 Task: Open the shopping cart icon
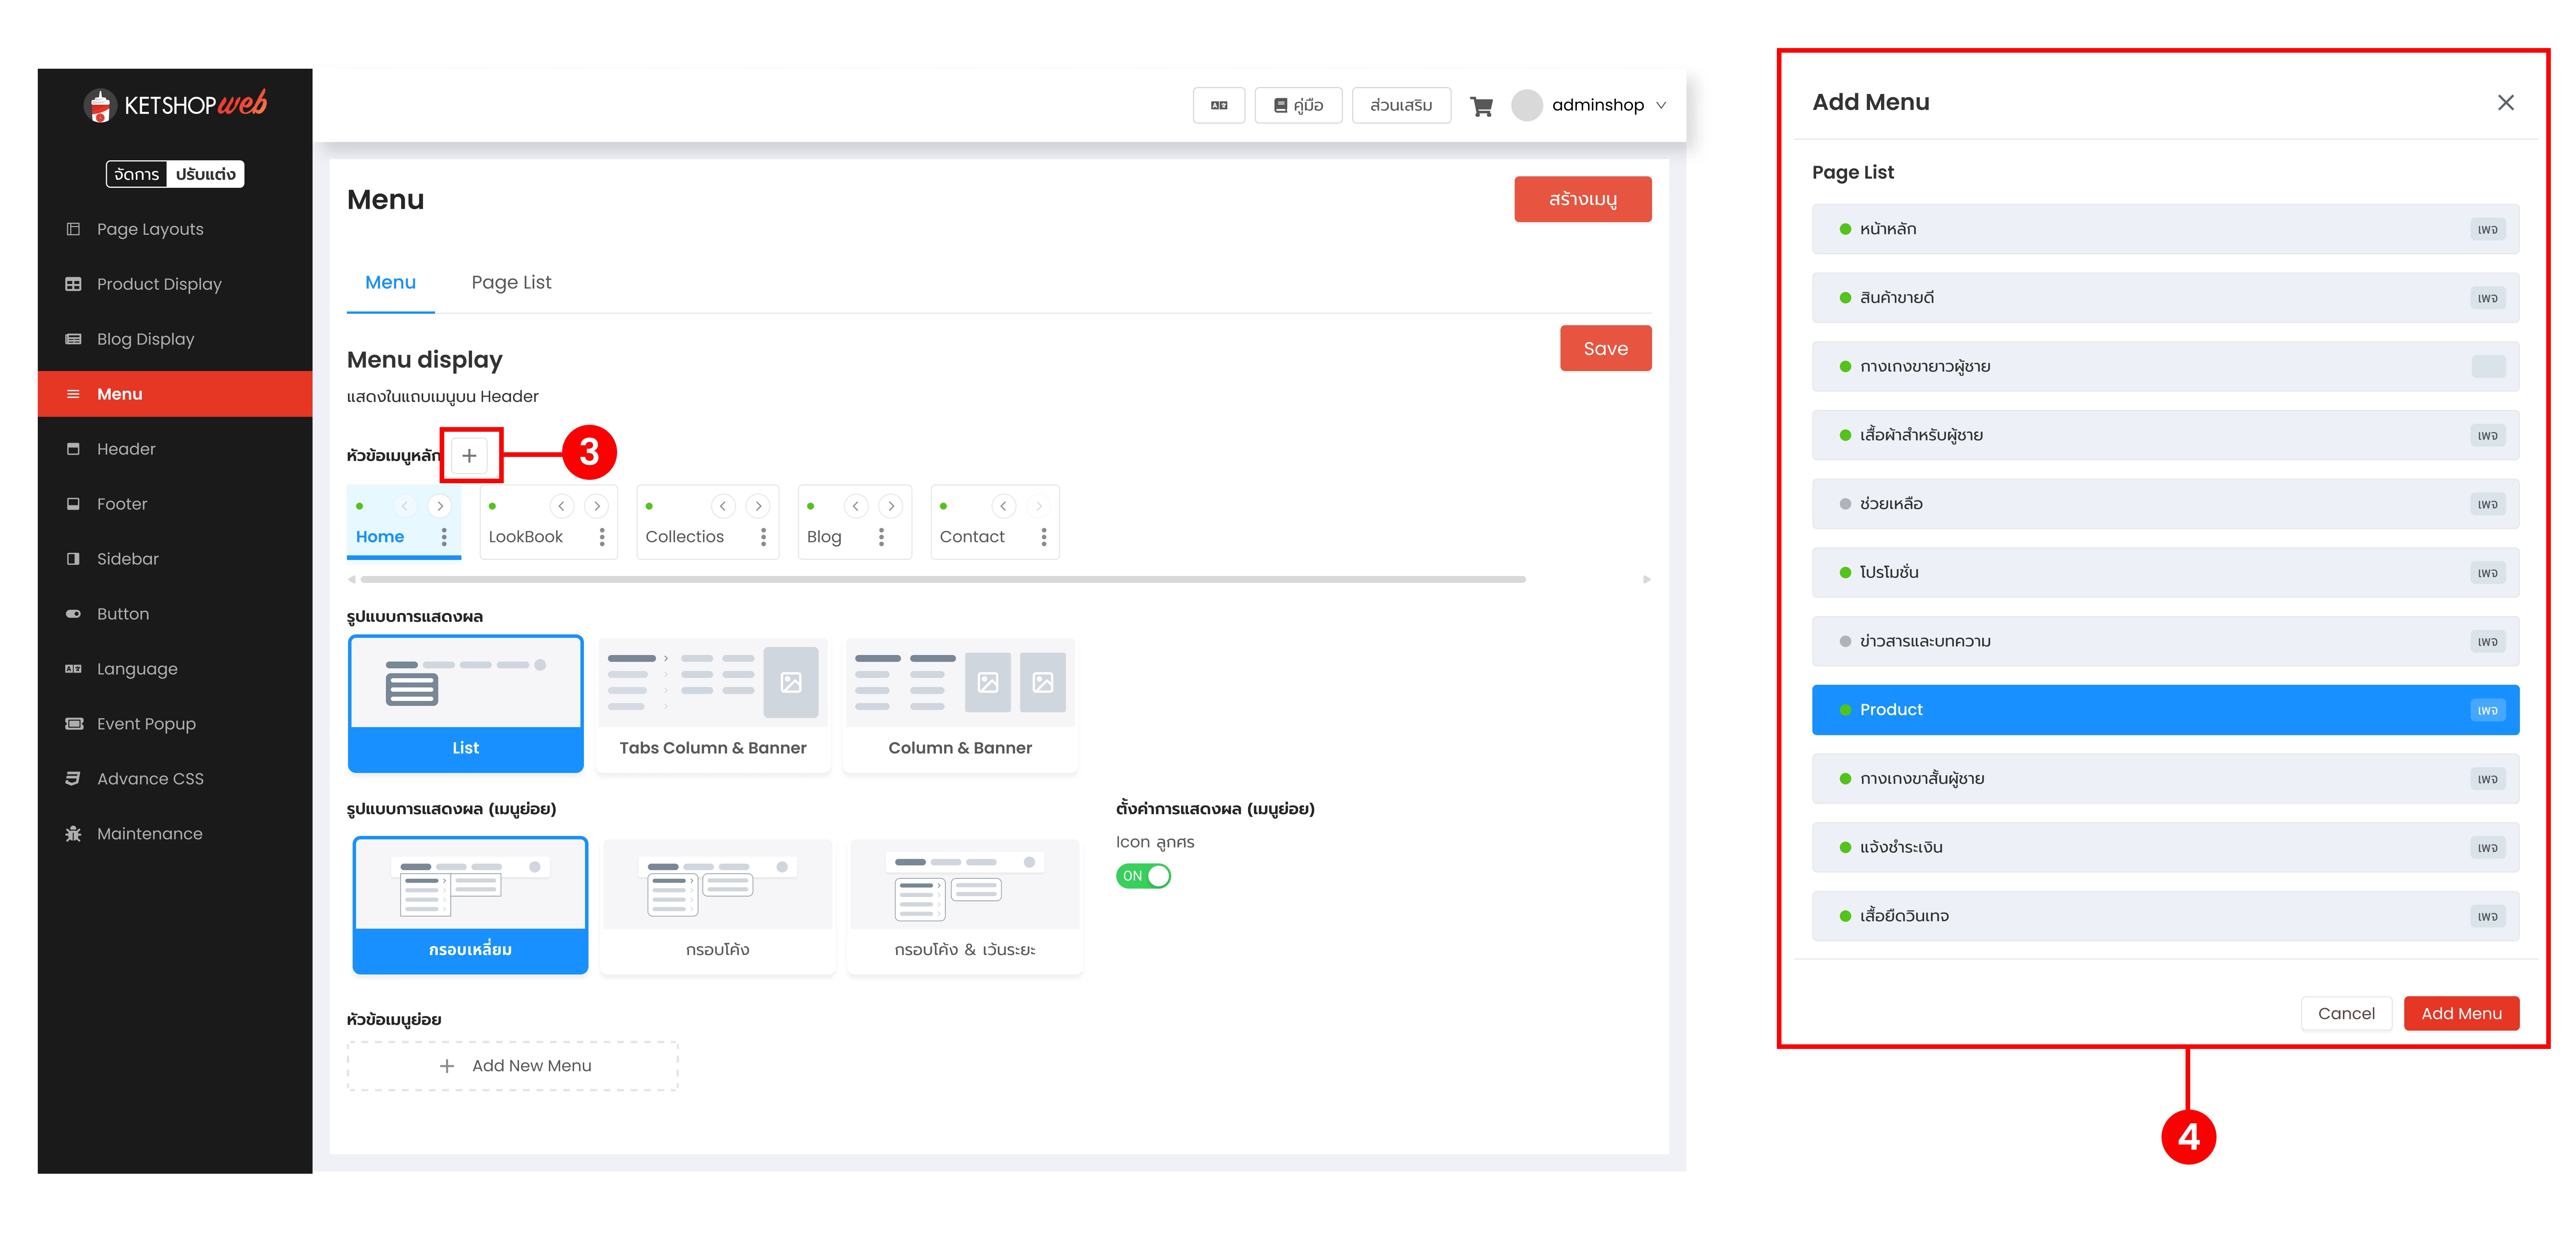tap(1481, 106)
